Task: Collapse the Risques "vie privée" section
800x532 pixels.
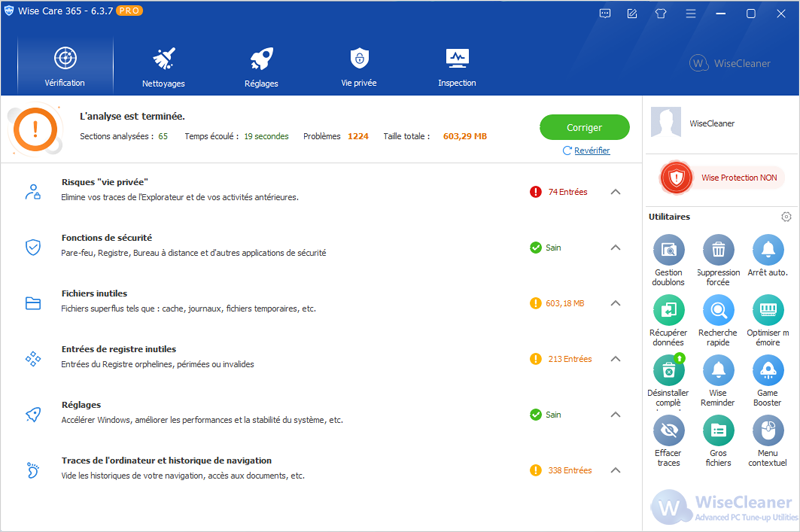Action: pos(616,192)
